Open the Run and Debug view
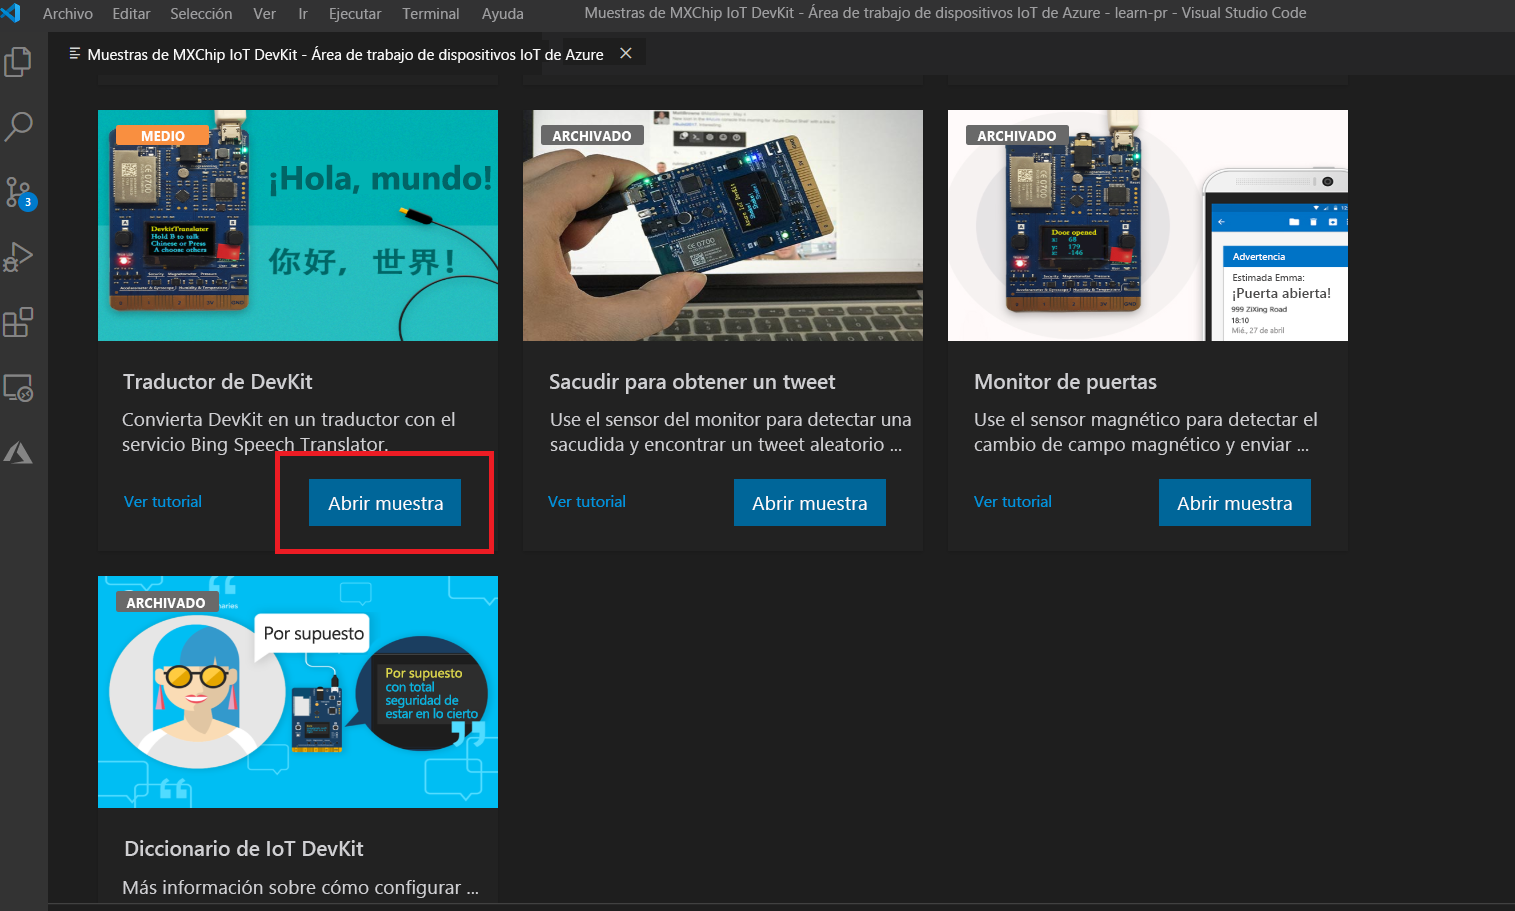This screenshot has height=911, width=1515. tap(18, 257)
